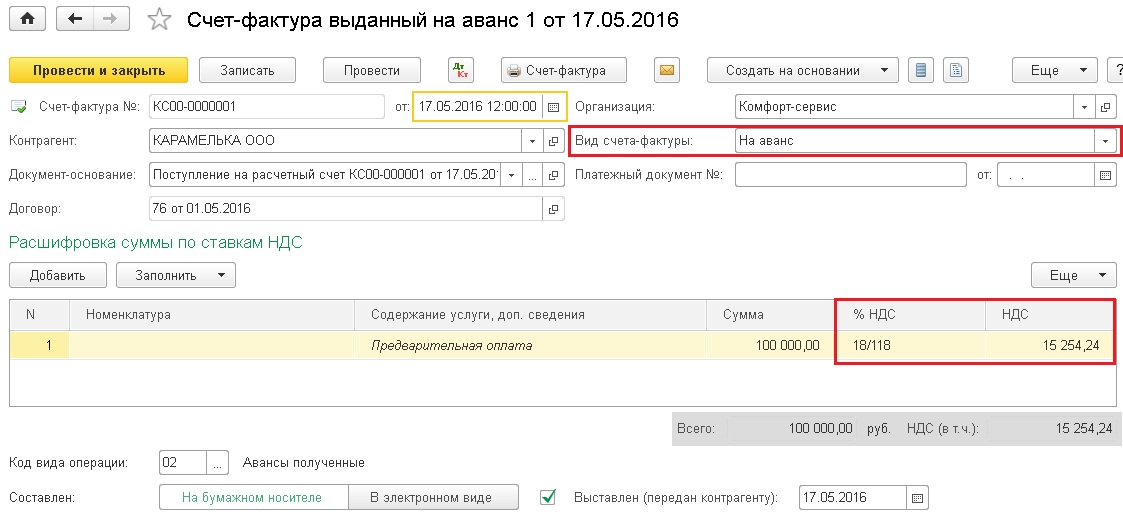Pick operation code via ellipsis button
Image resolution: width=1123 pixels, height=521 pixels.
[x=218, y=463]
